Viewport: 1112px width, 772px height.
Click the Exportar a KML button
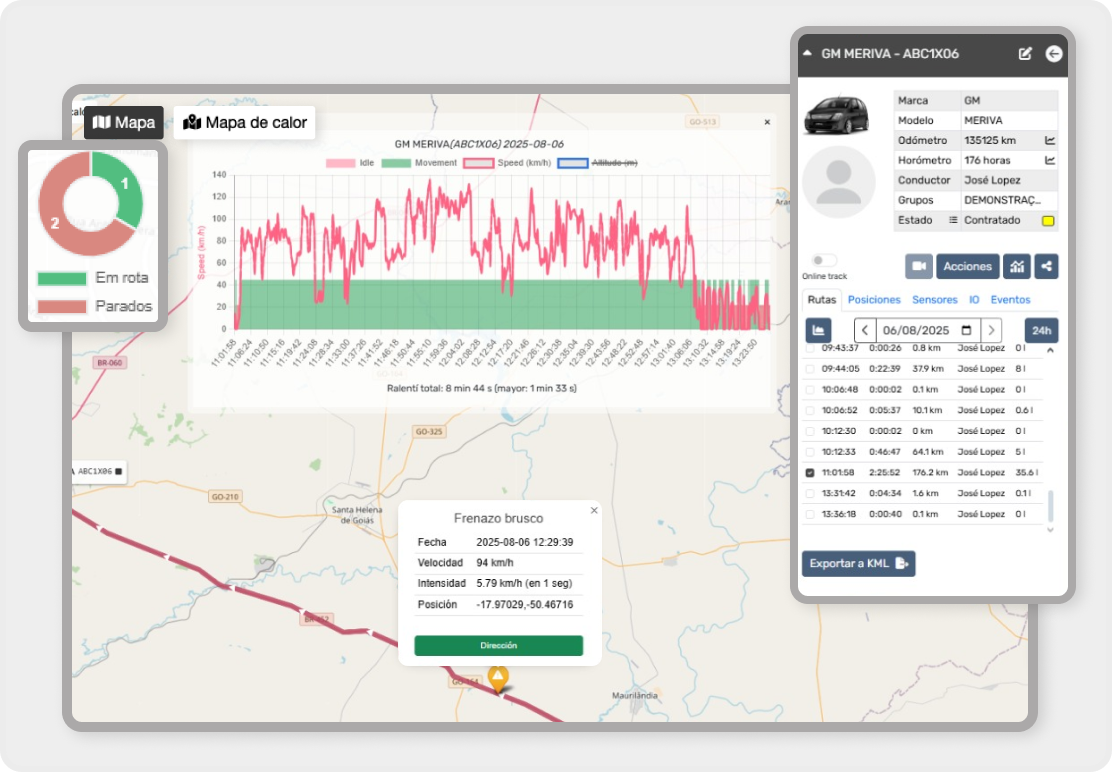coord(858,564)
